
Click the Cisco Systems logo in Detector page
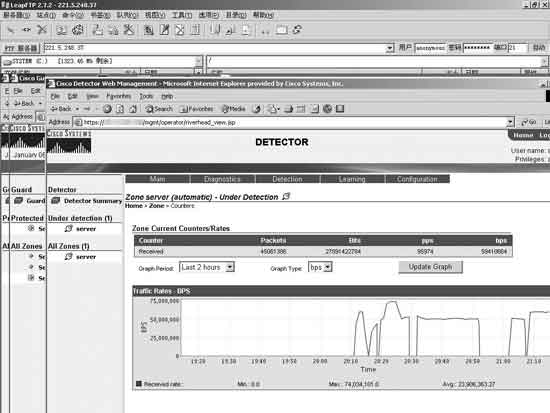click(x=69, y=142)
